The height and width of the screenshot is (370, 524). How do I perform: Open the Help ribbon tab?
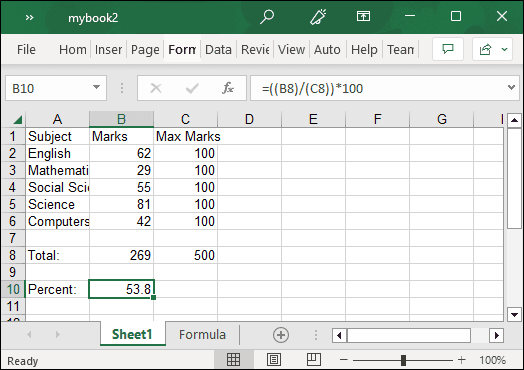coord(364,49)
